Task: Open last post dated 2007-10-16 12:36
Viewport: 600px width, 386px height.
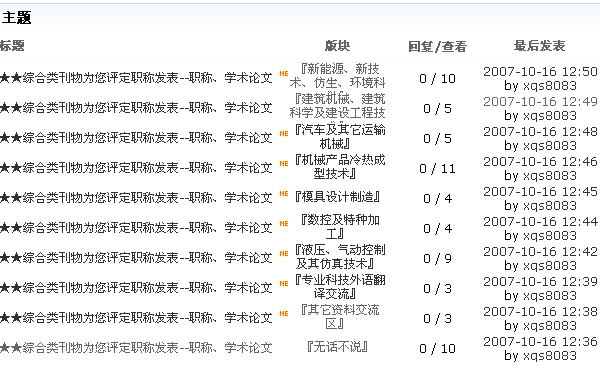Action: click(540, 341)
